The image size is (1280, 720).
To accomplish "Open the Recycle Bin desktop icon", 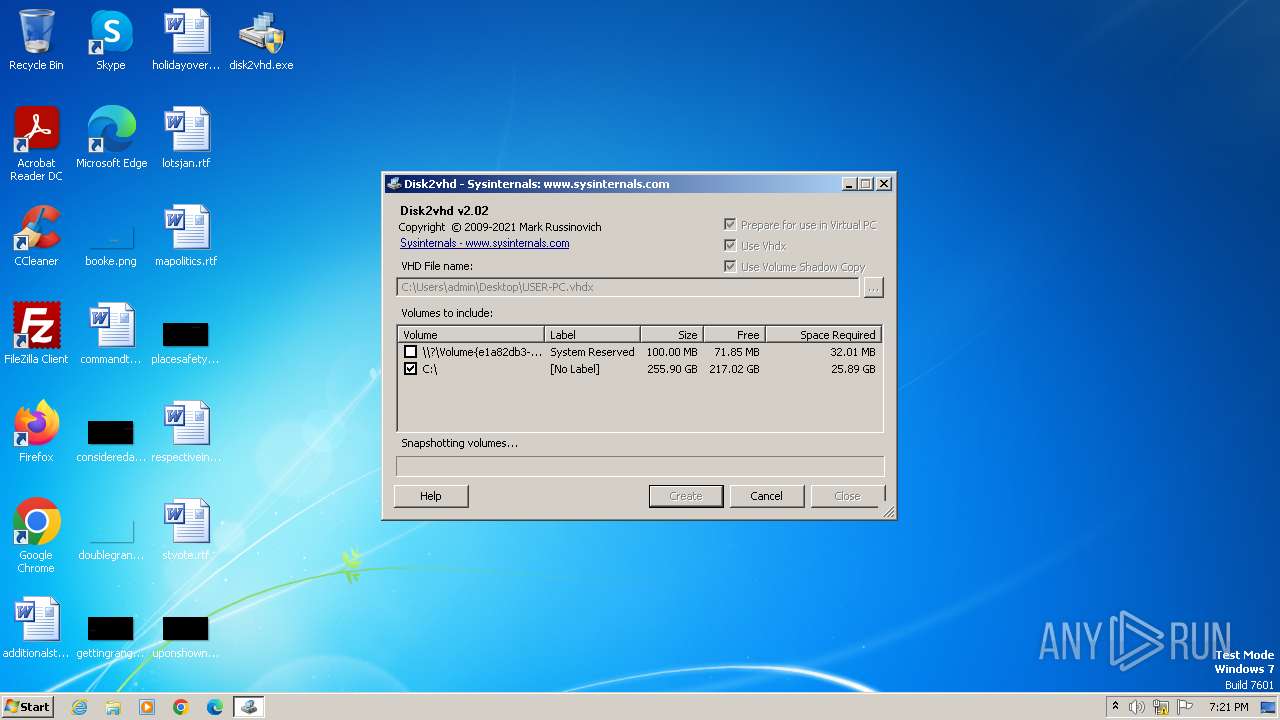I will 36,40.
